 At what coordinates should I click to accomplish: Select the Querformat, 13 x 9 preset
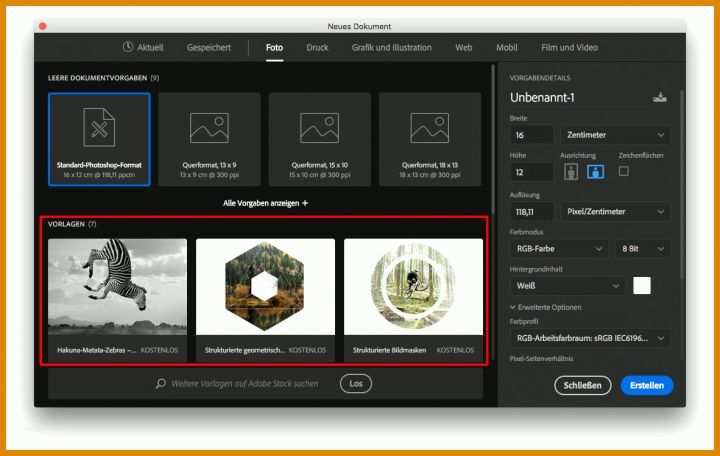(209, 139)
